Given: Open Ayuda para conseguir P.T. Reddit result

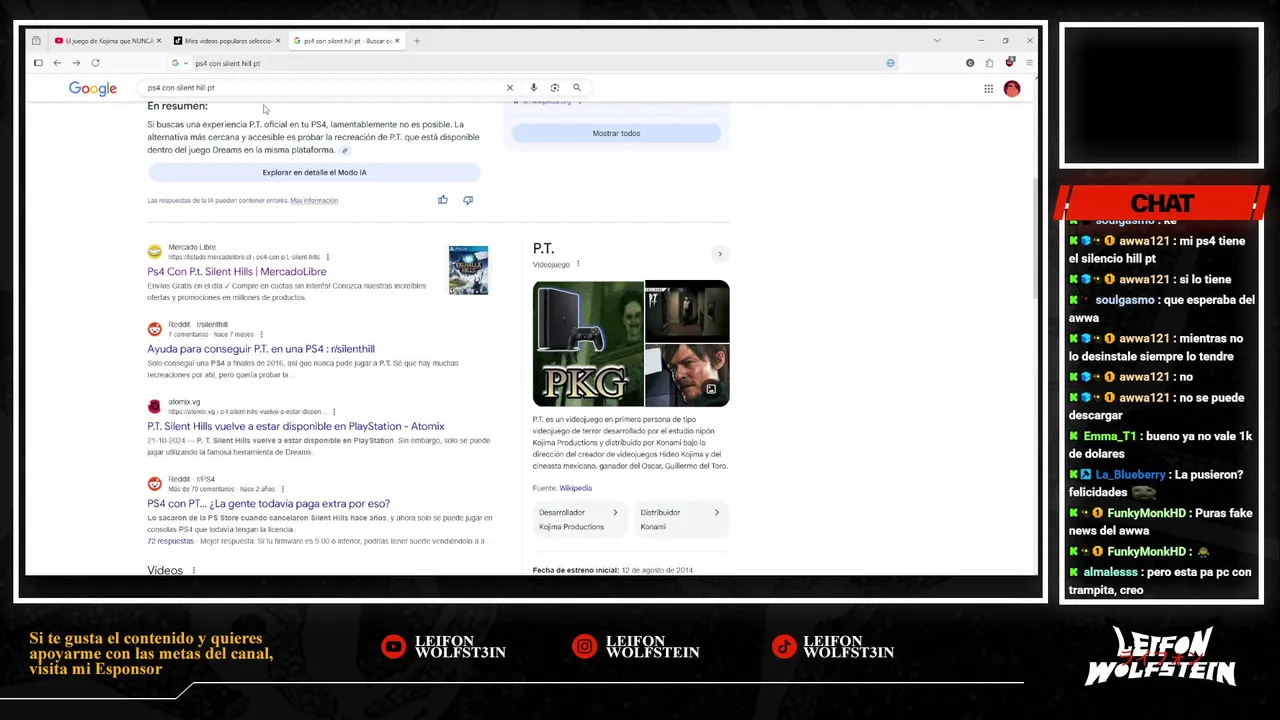Looking at the screenshot, I should (261, 349).
